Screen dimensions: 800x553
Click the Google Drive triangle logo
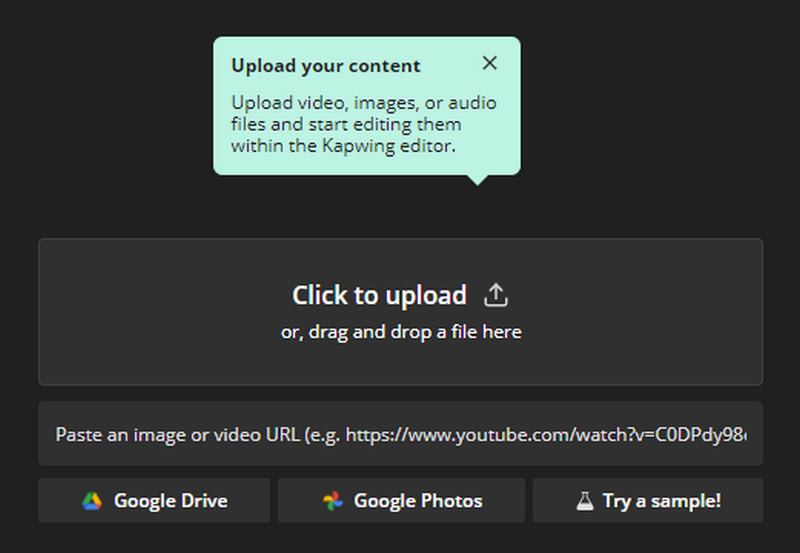[x=92, y=501]
